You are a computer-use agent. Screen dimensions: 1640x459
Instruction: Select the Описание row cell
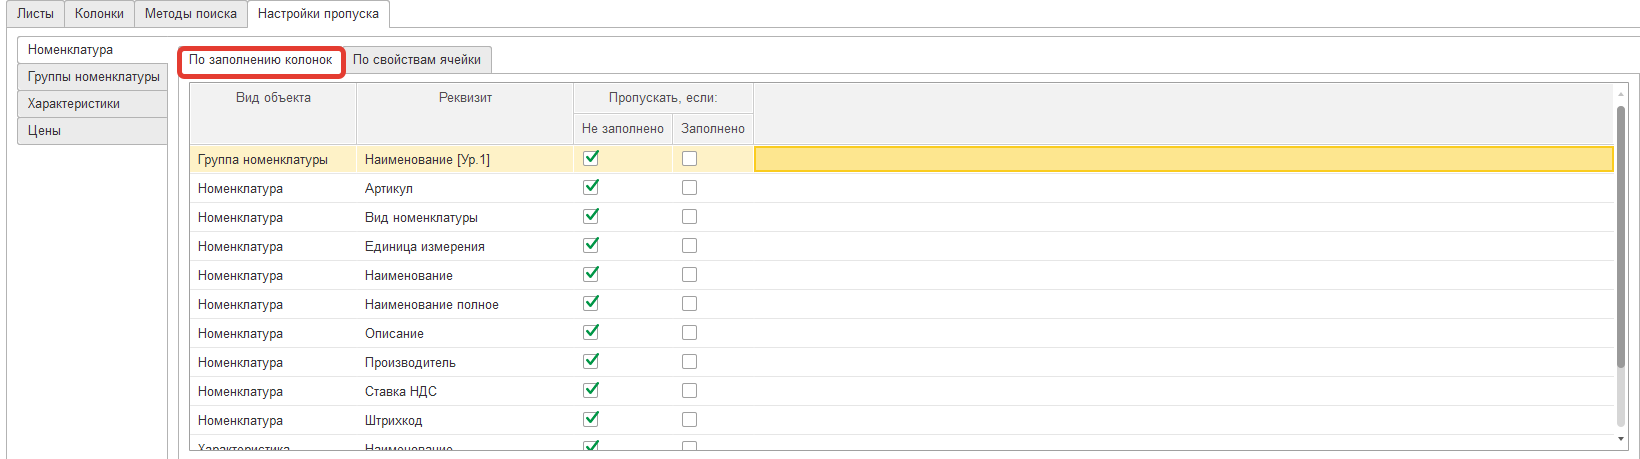(x=394, y=334)
